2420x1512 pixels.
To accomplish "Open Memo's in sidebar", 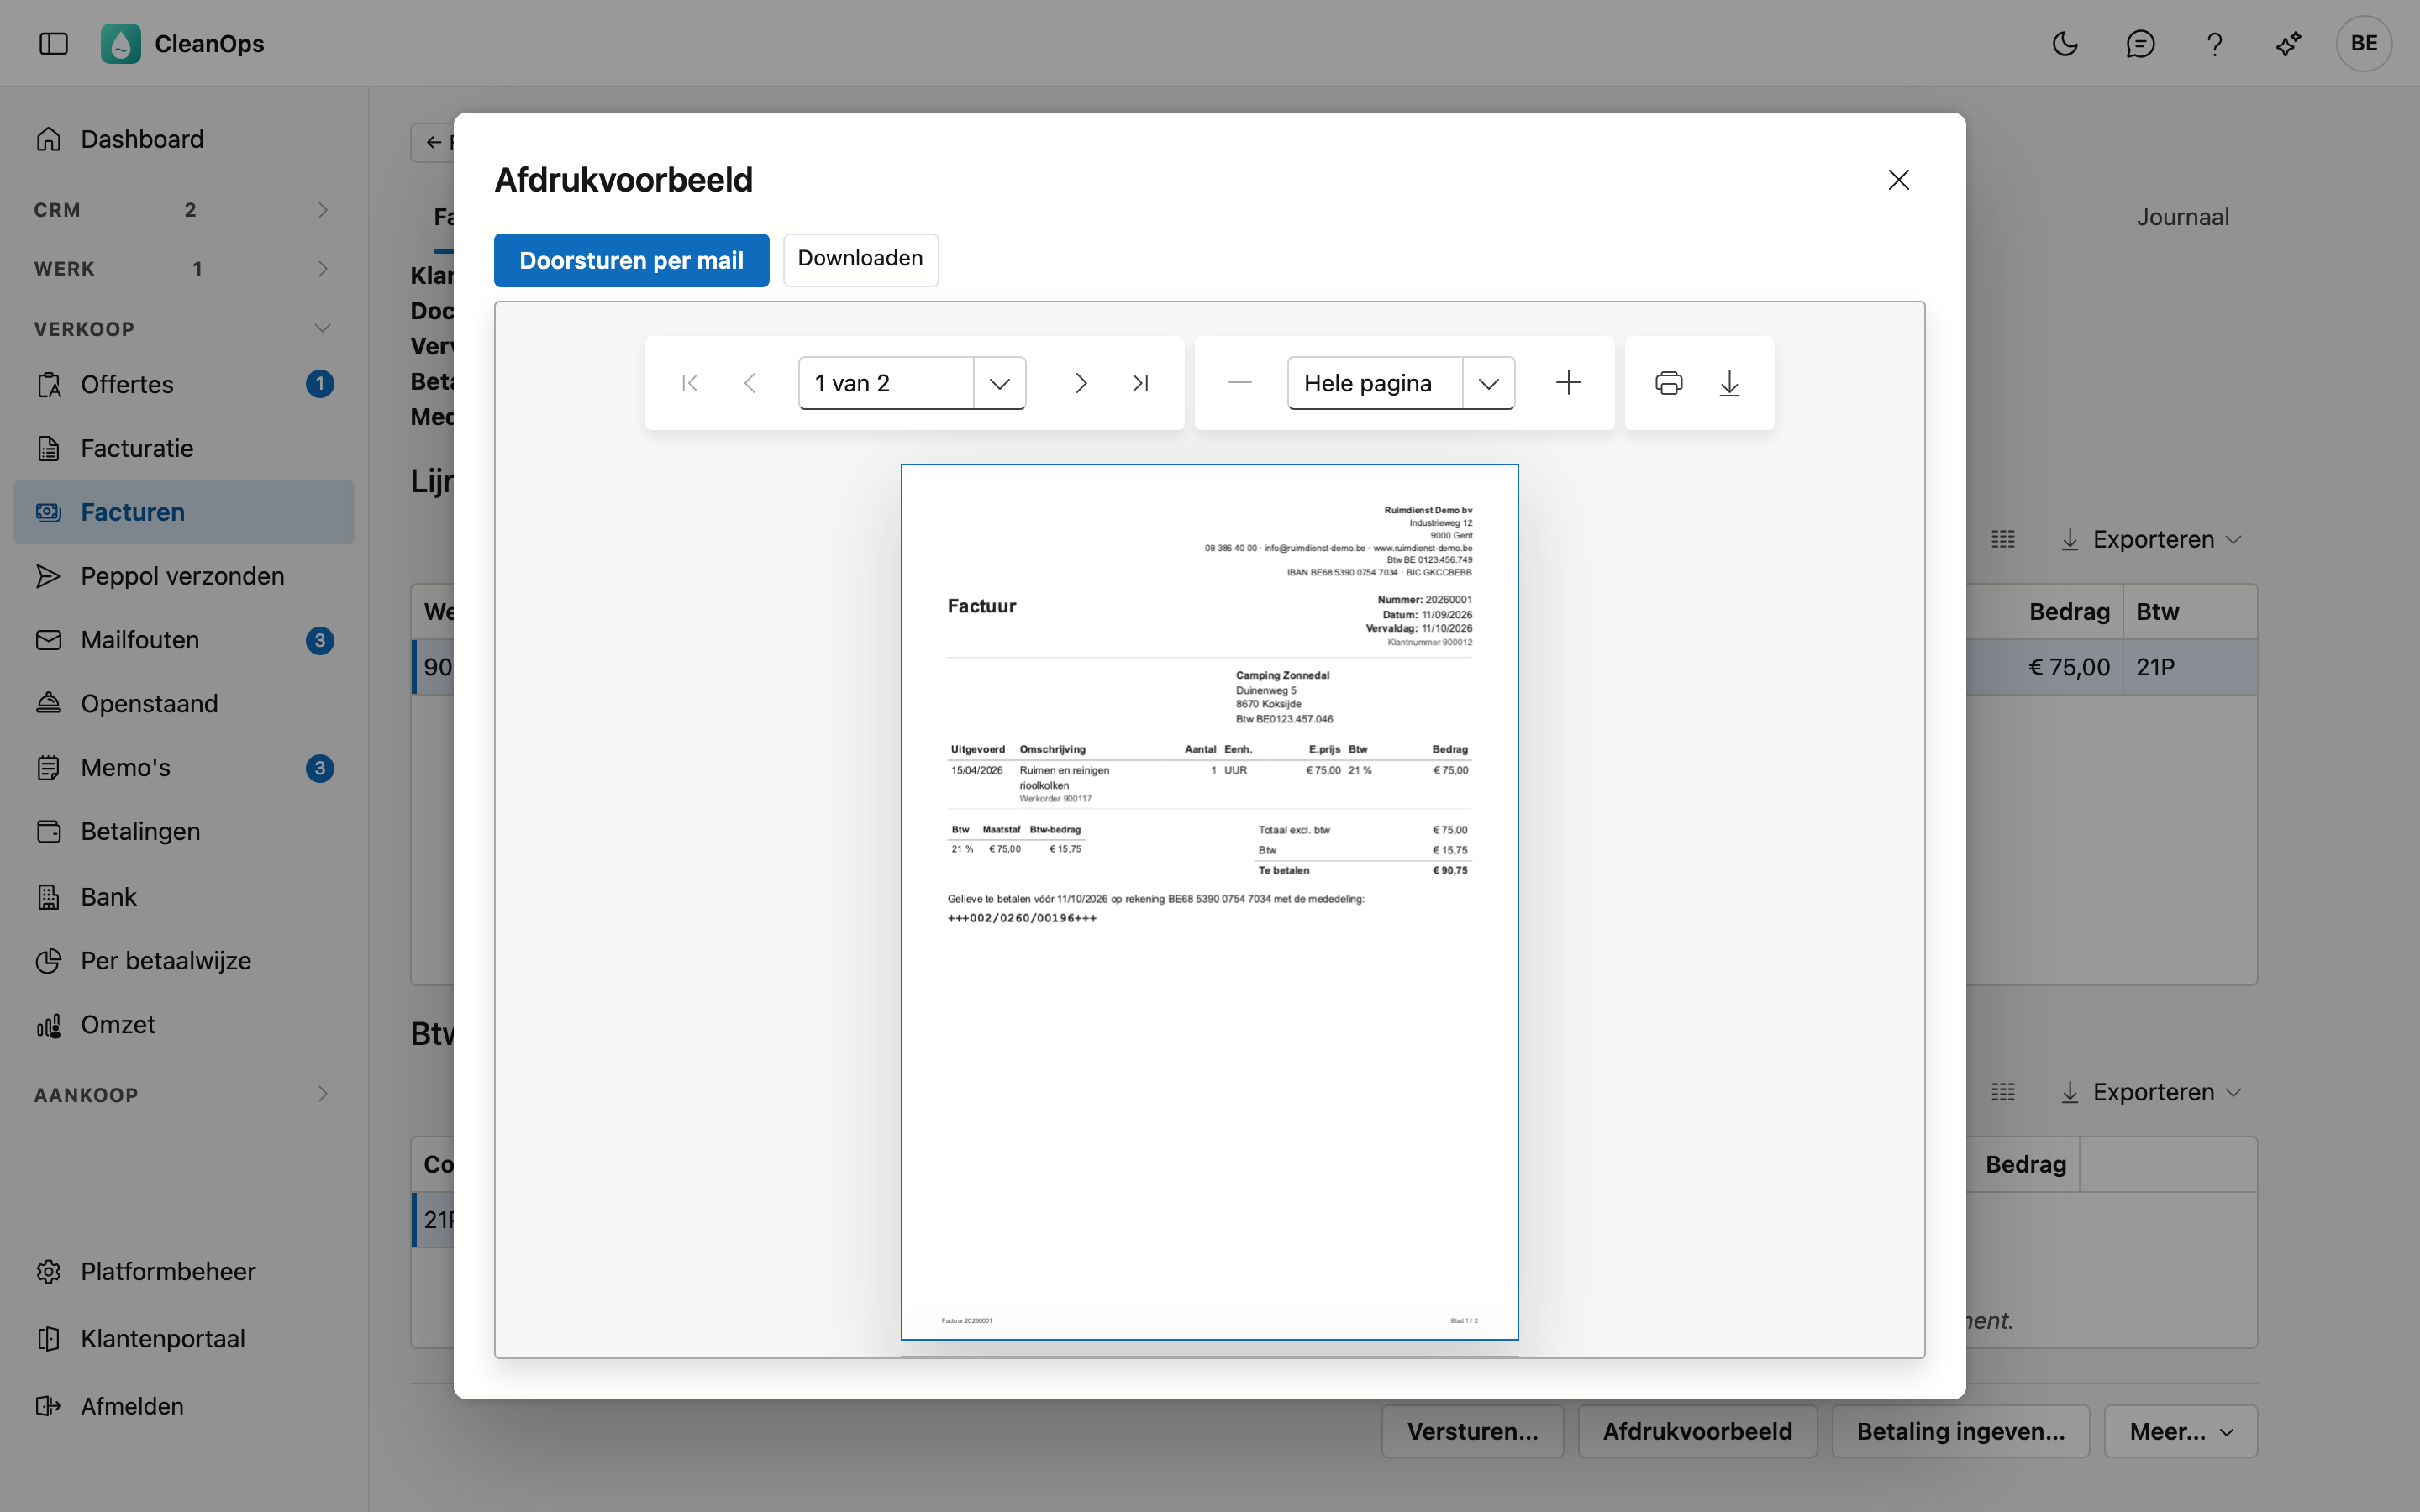I will point(183,768).
